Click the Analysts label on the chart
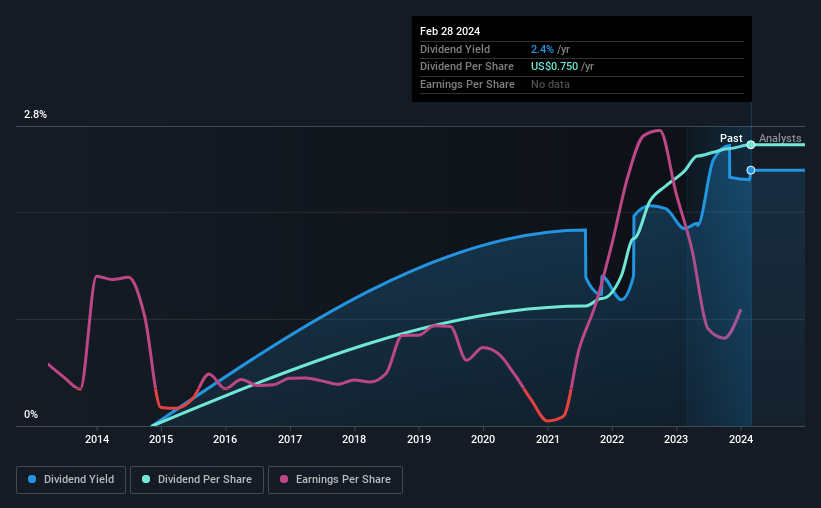Screen dimensions: 821x508 coord(780,138)
